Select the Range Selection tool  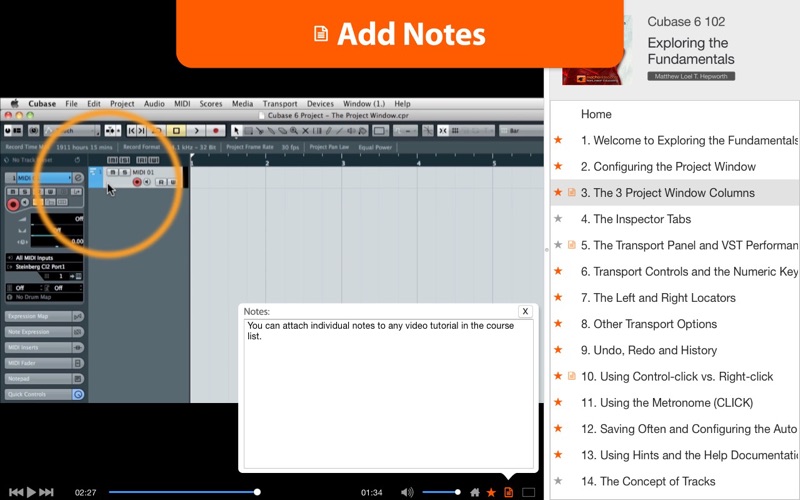[248, 131]
